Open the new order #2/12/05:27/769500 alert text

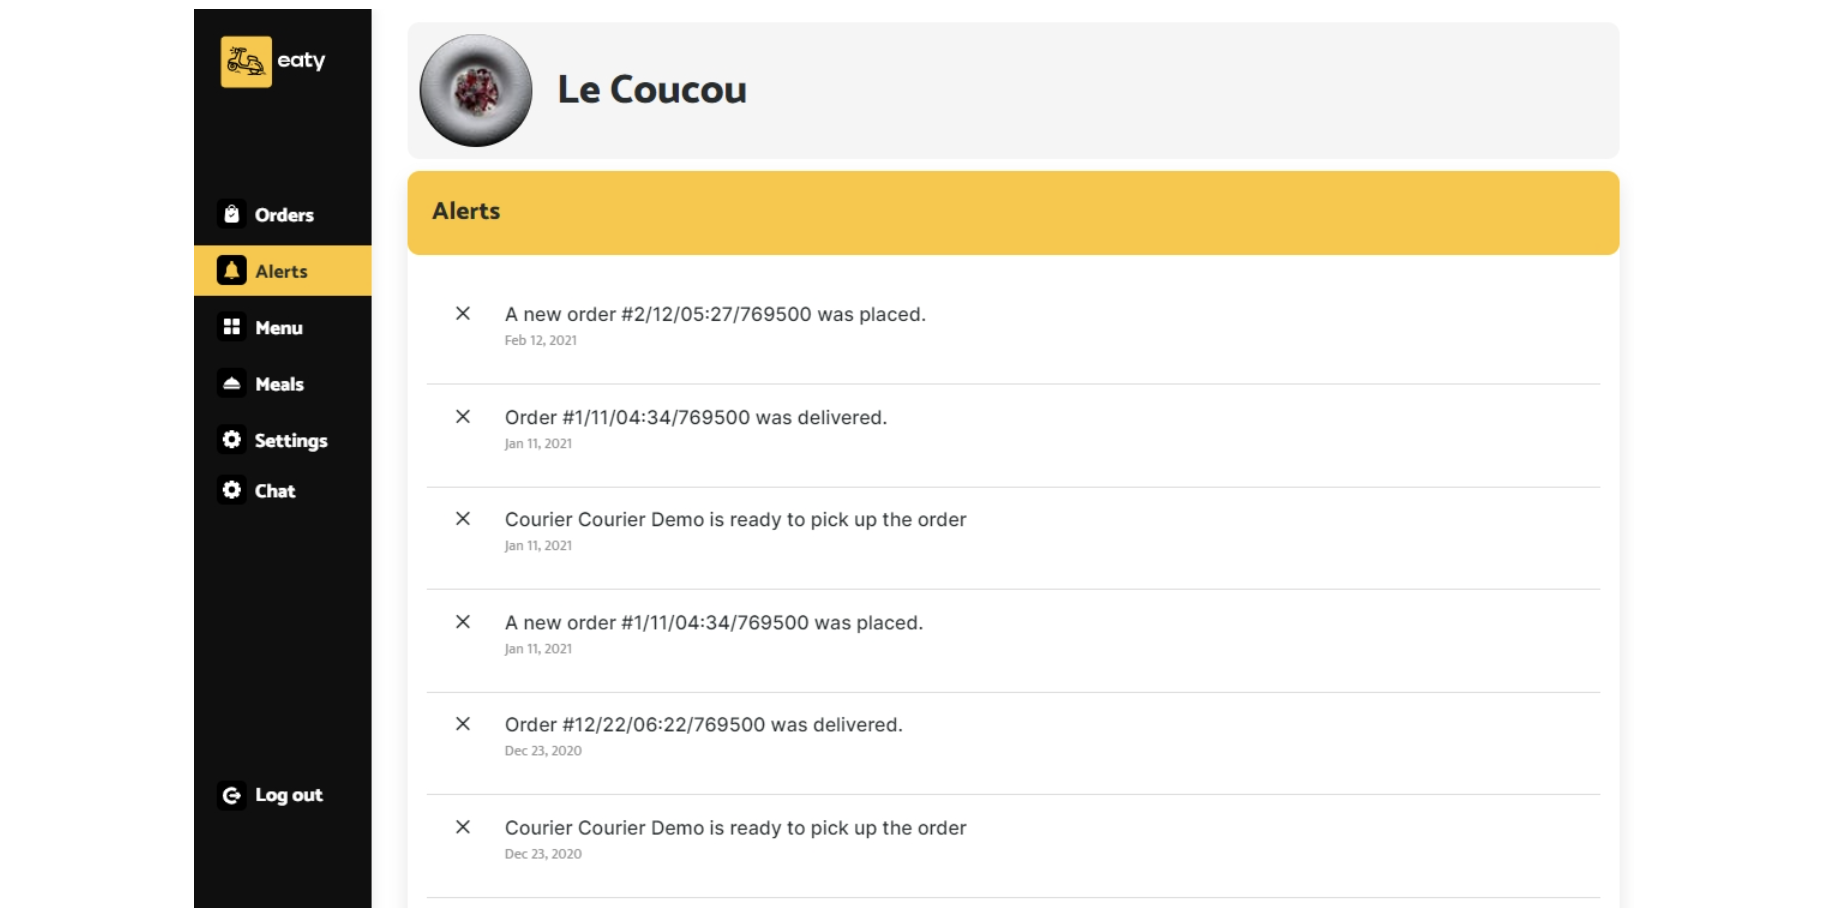click(715, 315)
